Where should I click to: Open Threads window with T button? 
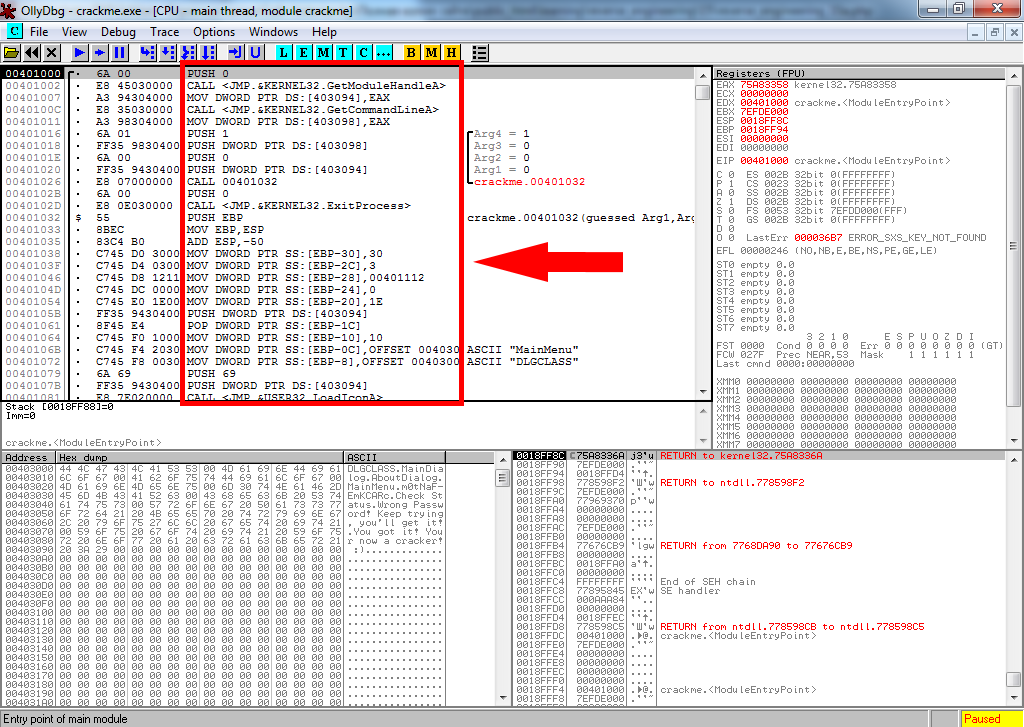pos(343,52)
